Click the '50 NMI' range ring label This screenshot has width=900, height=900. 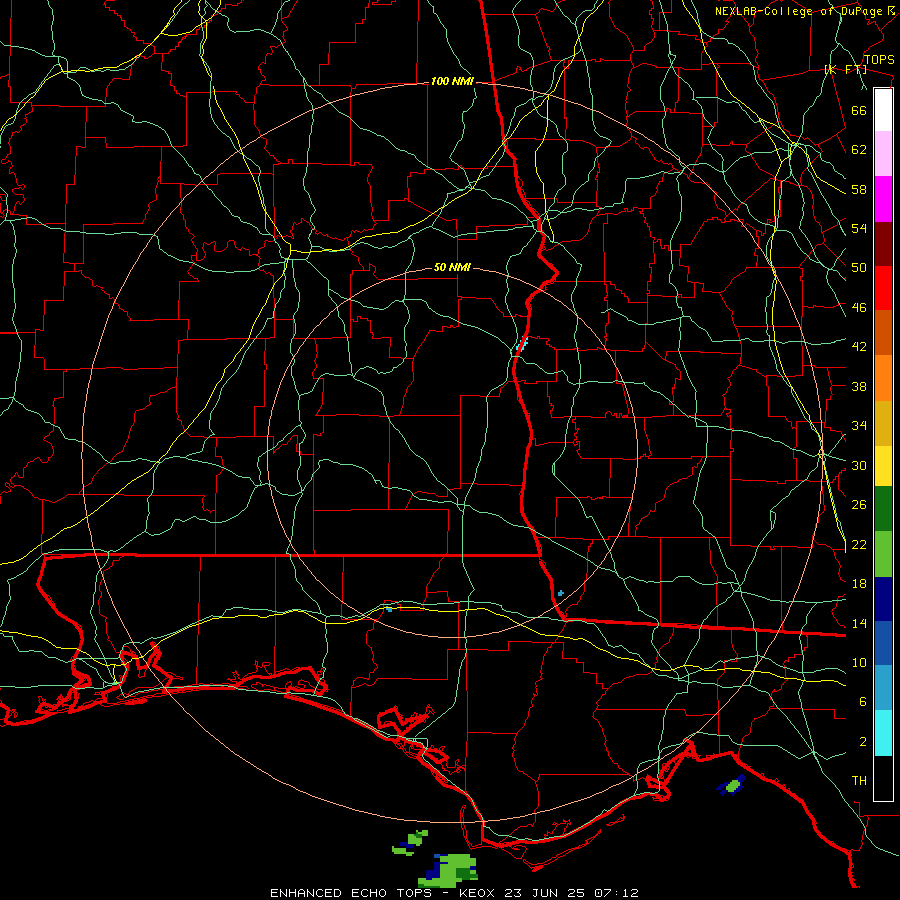pos(452,267)
